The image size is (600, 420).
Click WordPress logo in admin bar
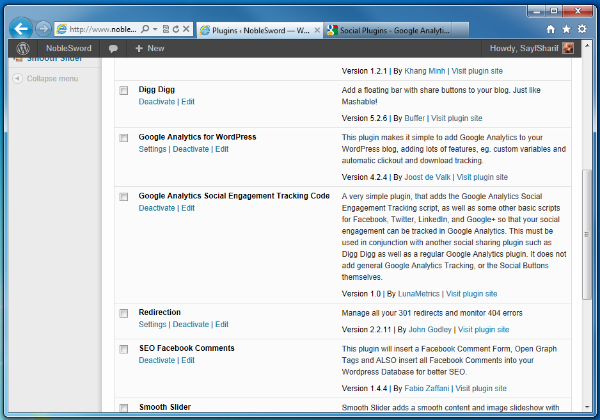click(23, 48)
